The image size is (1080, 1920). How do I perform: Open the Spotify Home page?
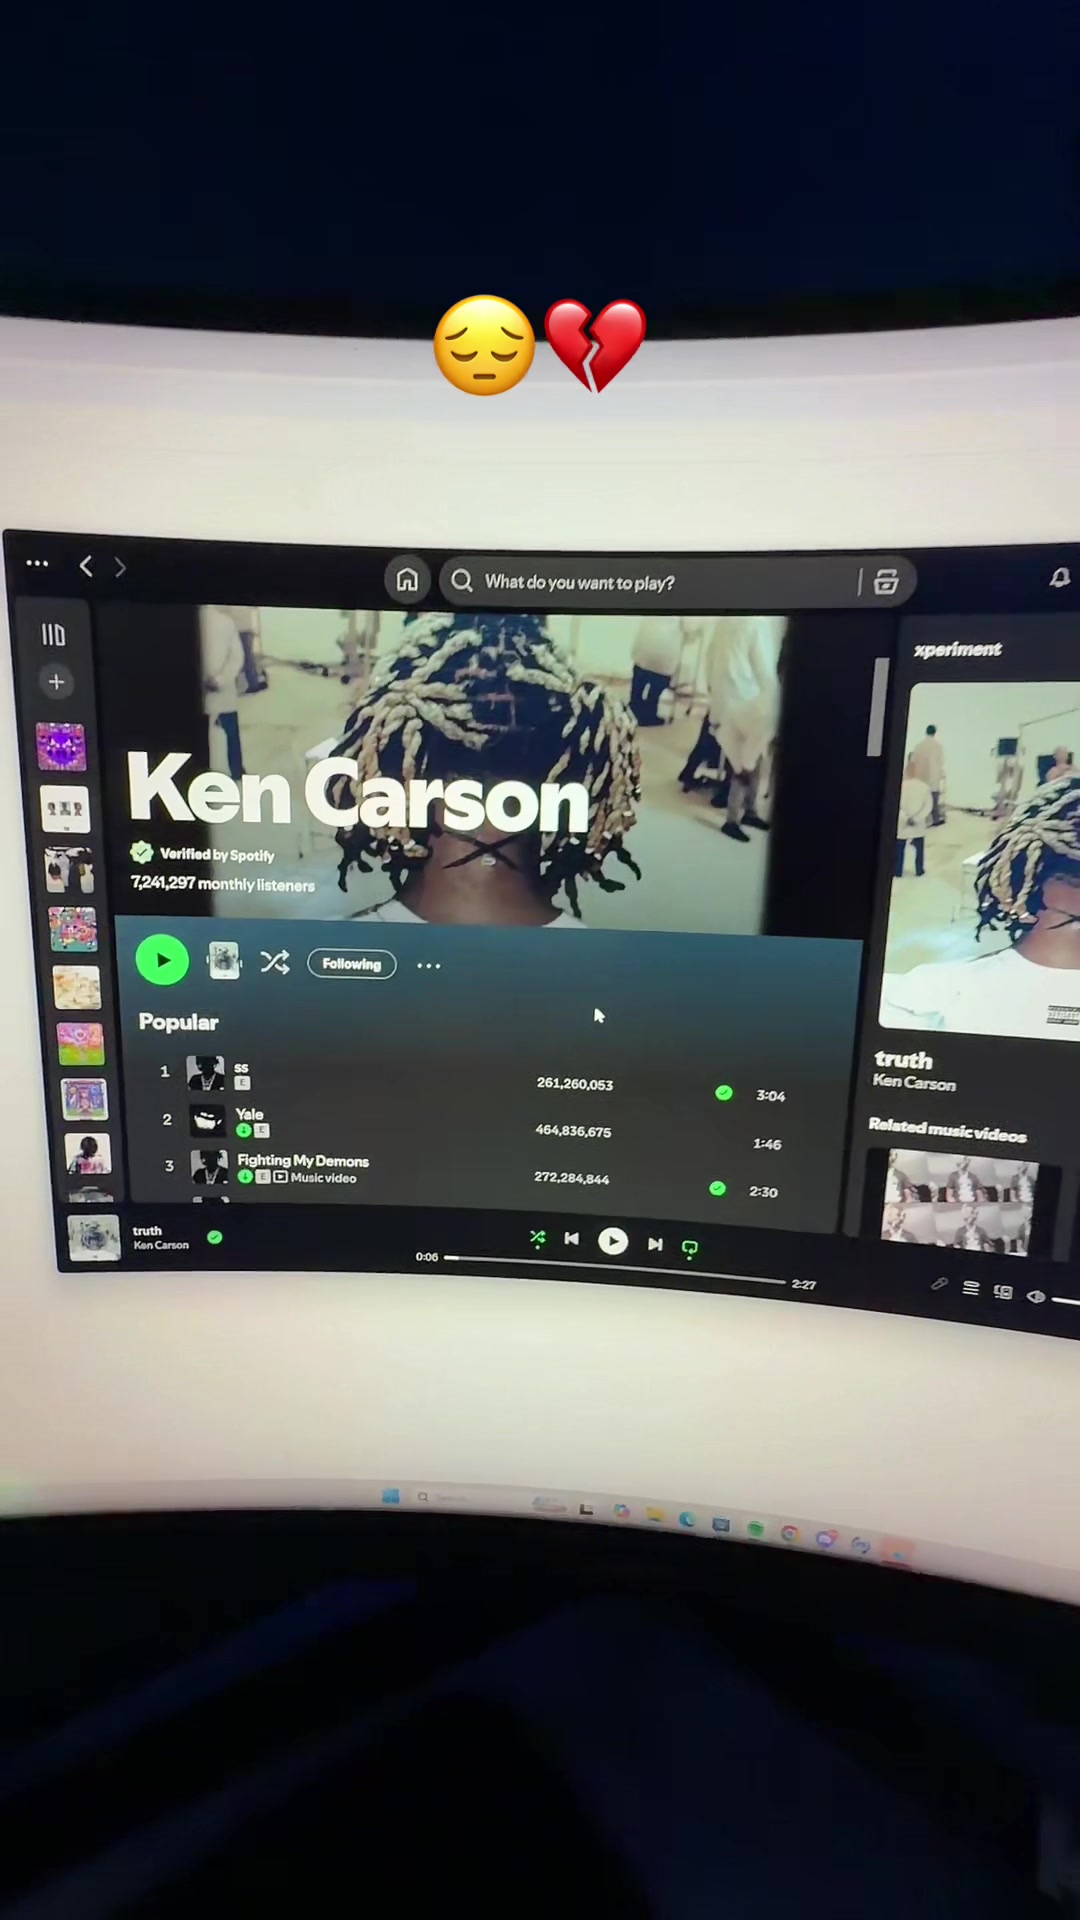[407, 580]
